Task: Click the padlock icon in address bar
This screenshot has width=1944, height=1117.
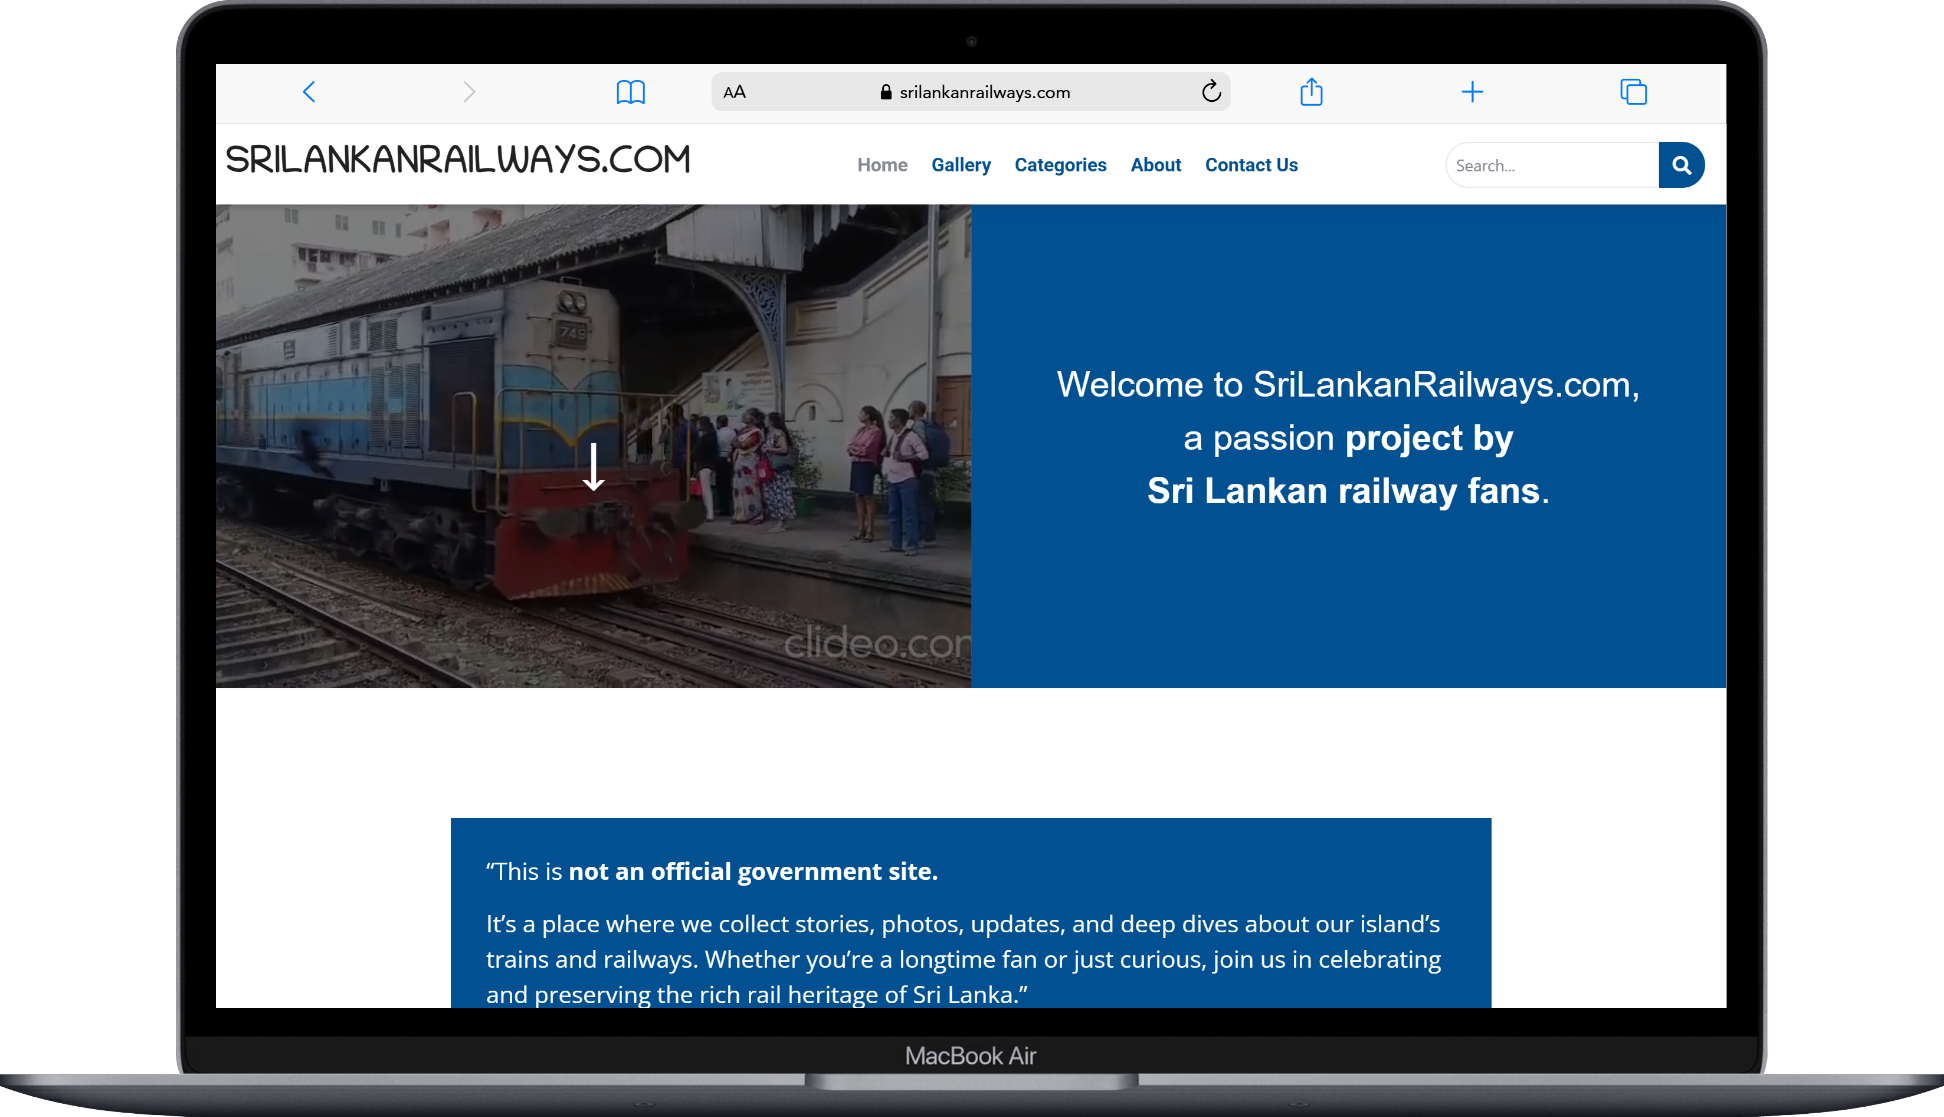Action: pyautogui.click(x=886, y=92)
